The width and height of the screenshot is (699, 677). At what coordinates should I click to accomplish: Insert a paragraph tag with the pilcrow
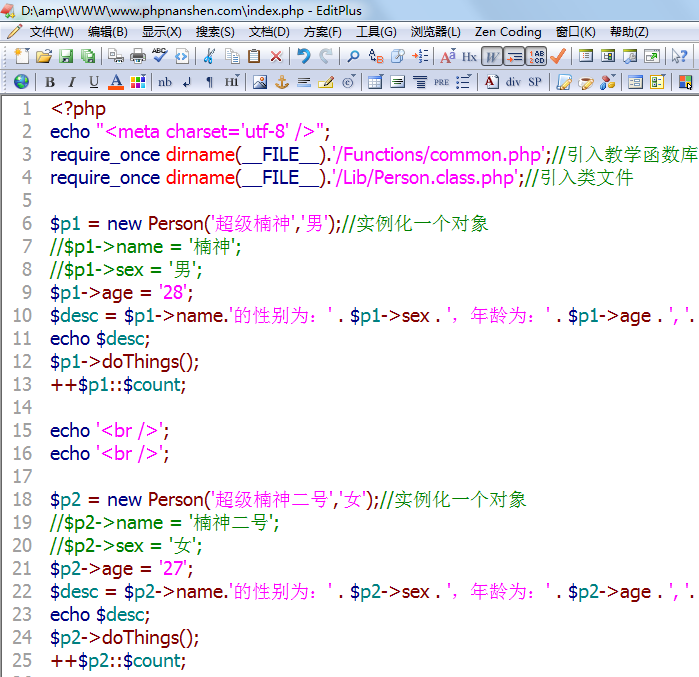click(209, 82)
